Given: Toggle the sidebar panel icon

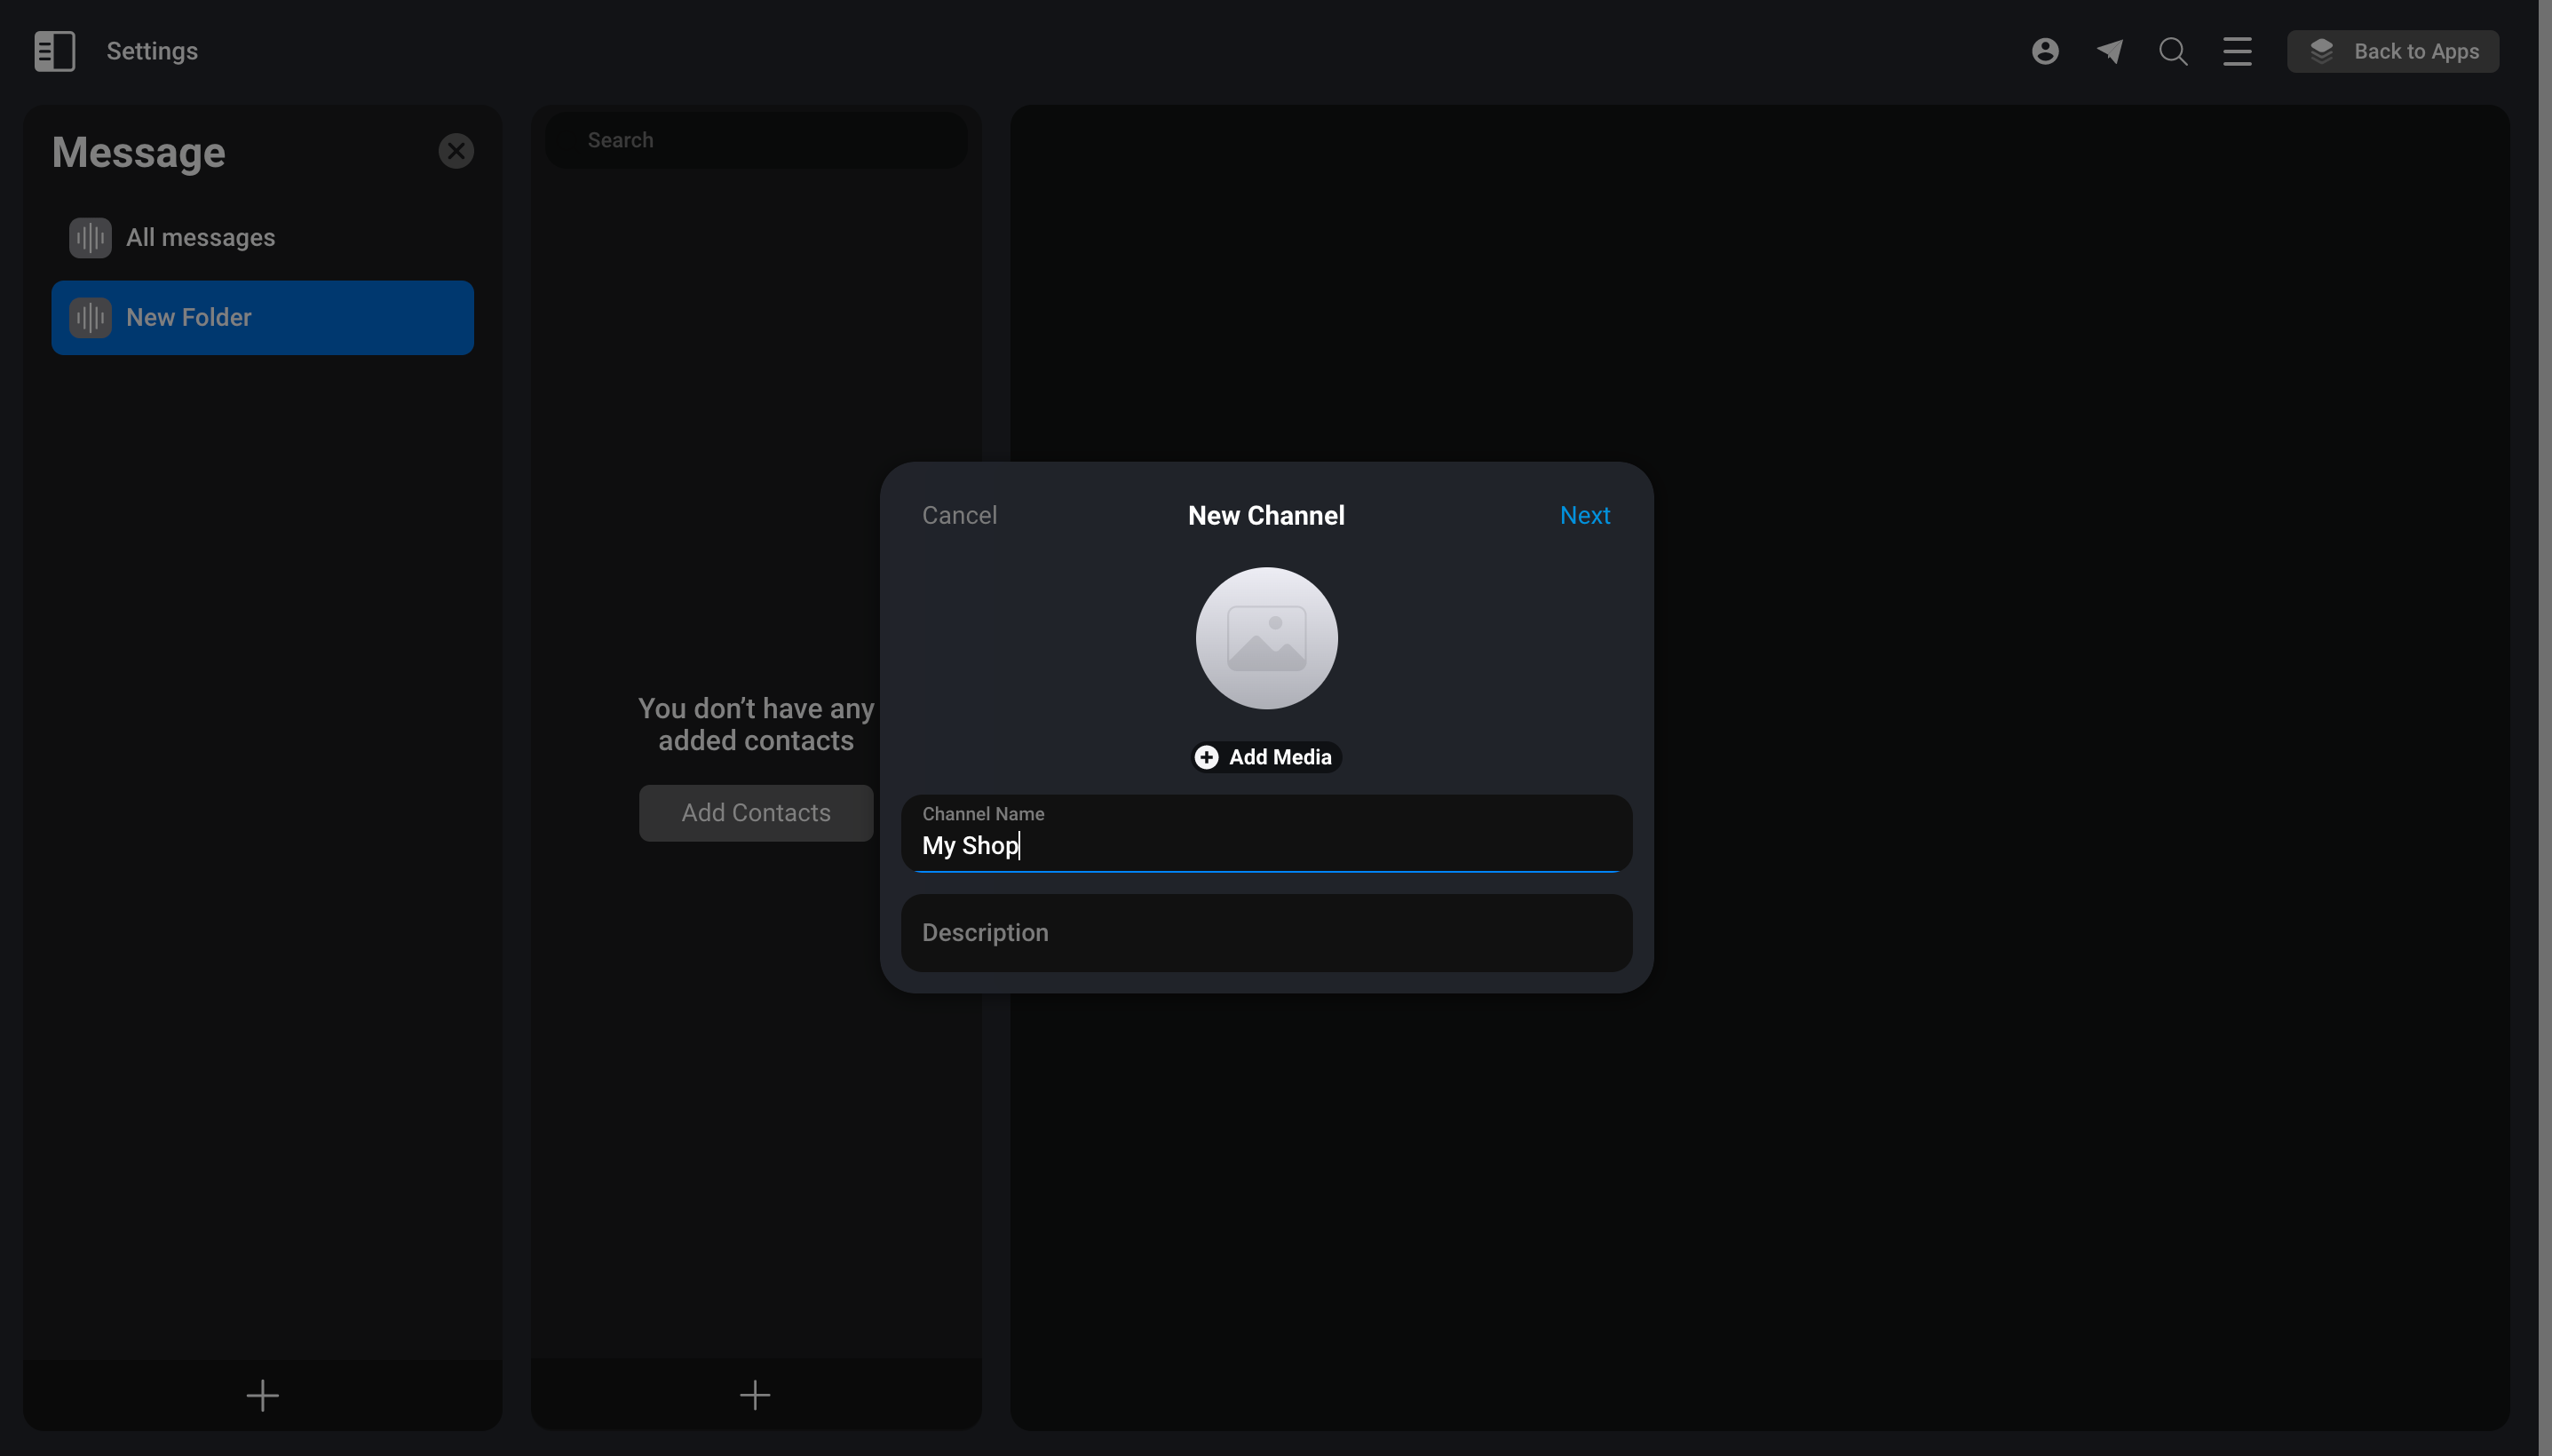Looking at the screenshot, I should pos(54,51).
